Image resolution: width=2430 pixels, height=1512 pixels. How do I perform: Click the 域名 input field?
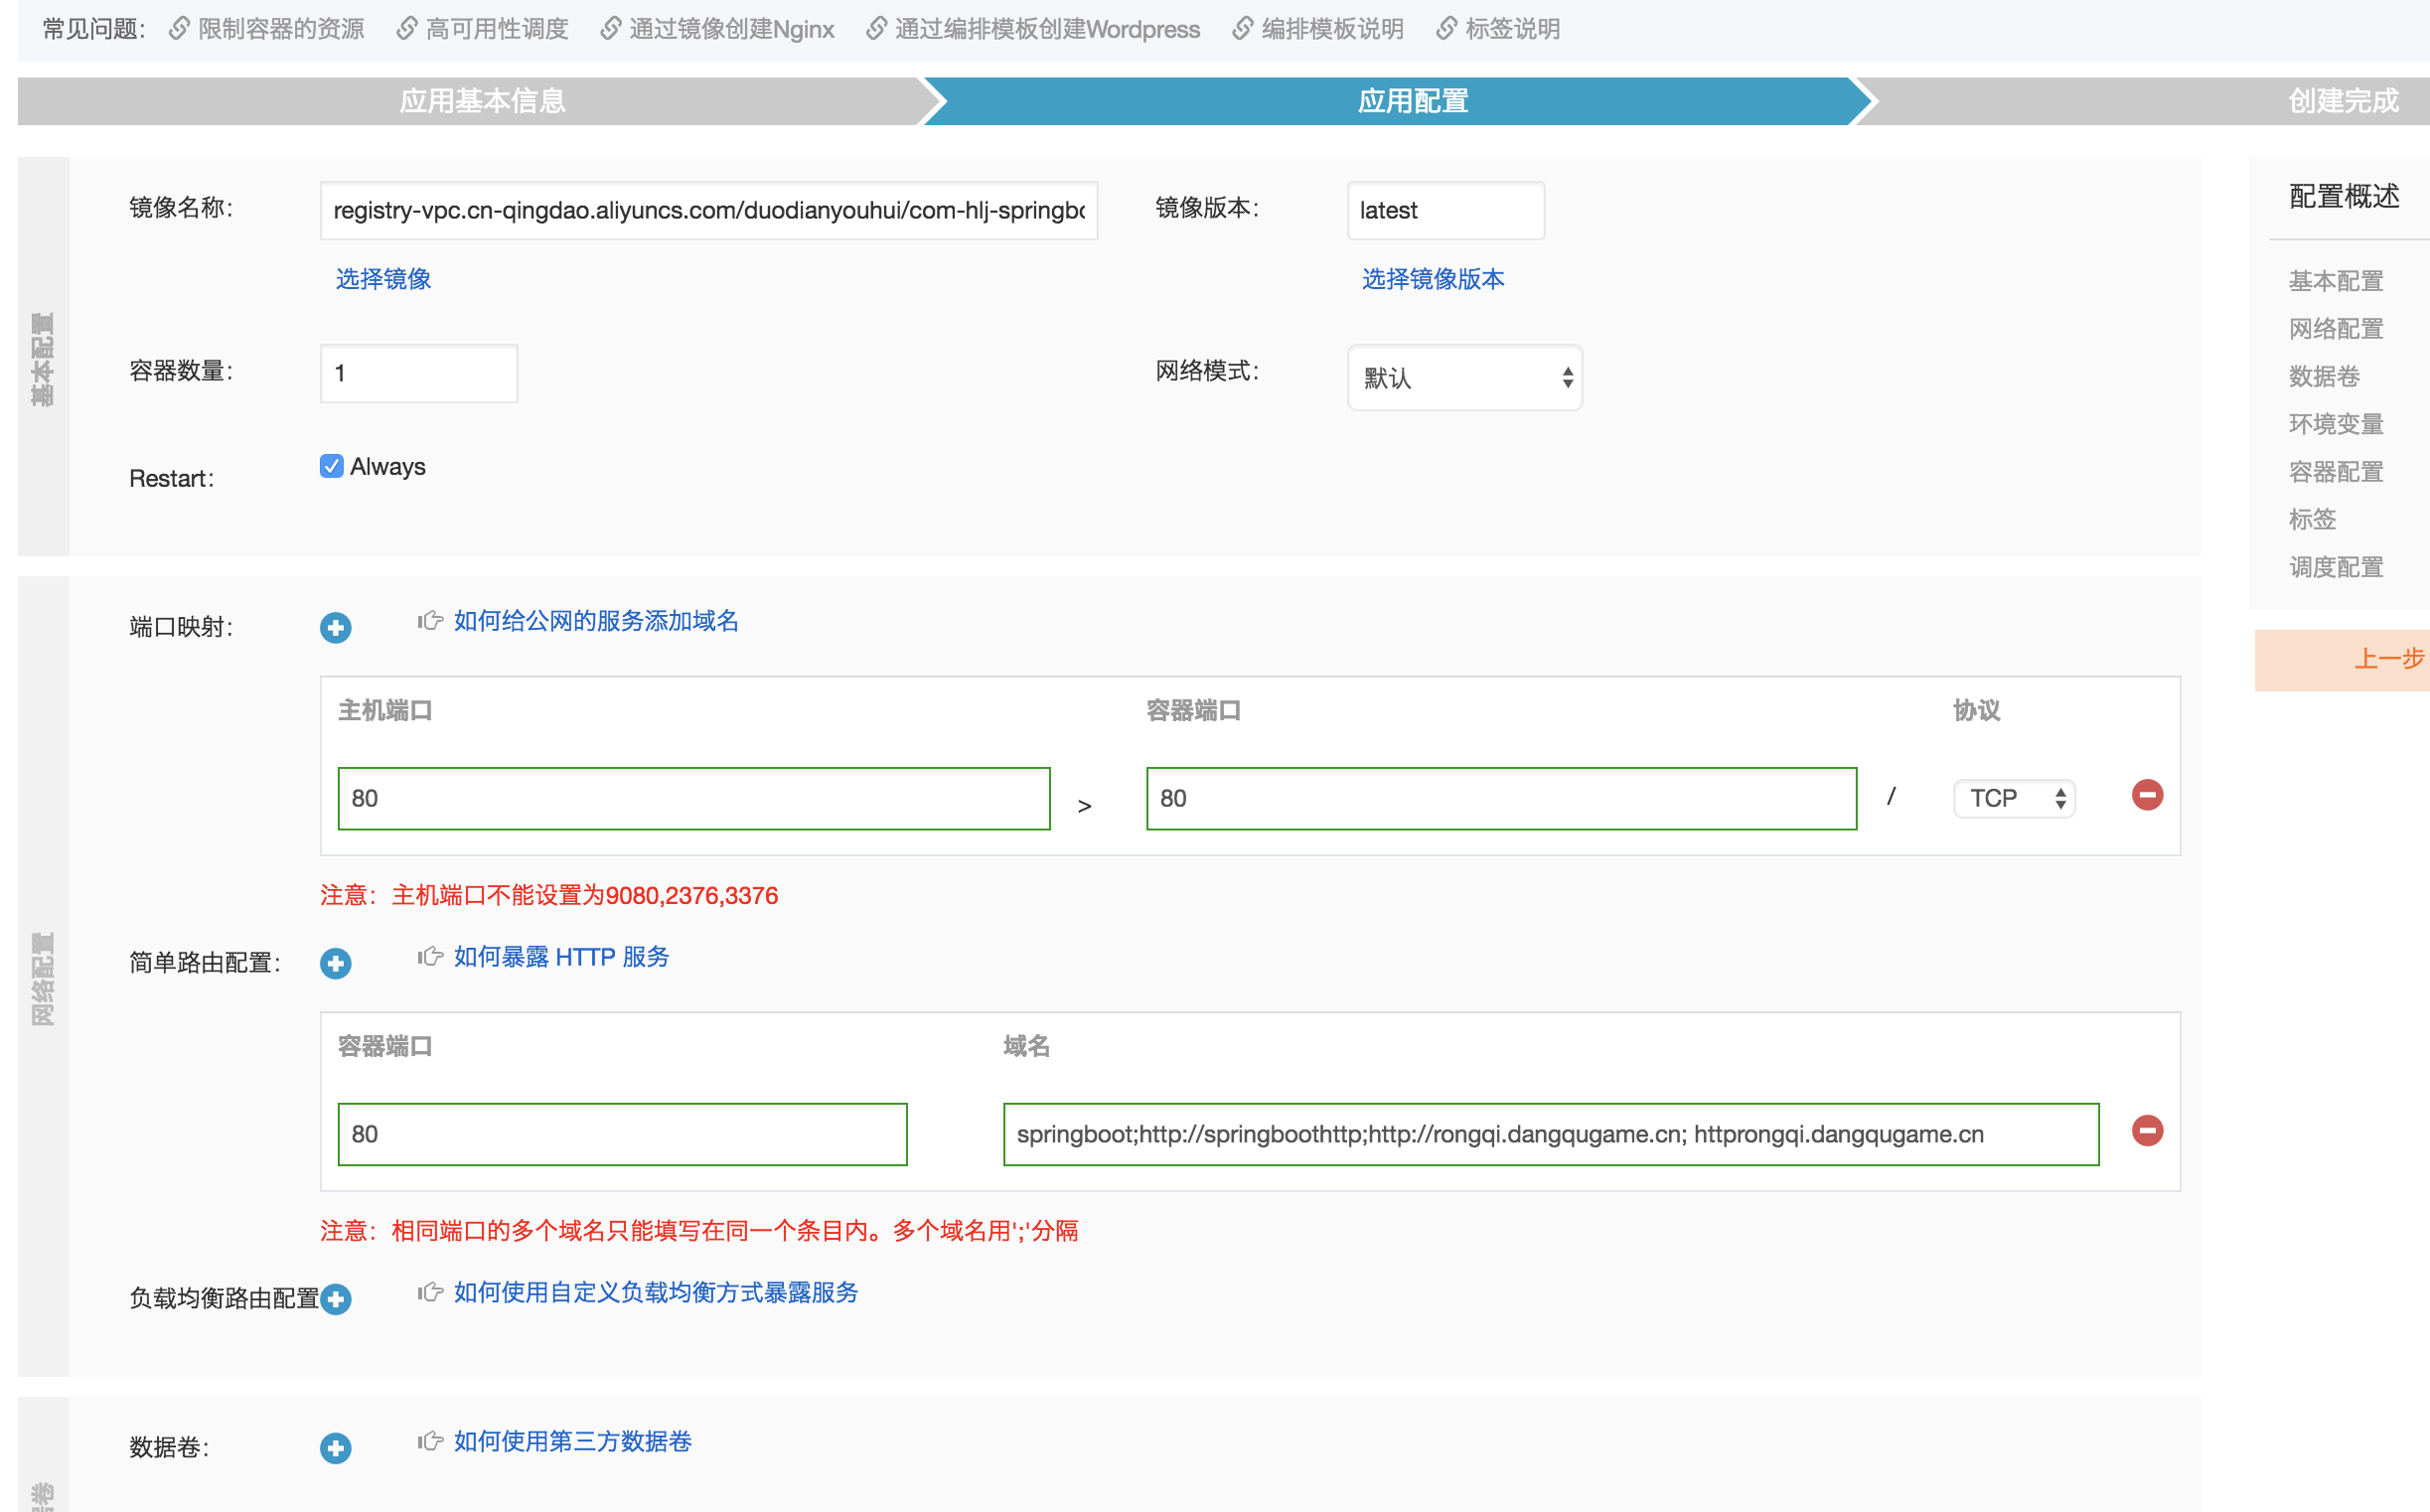pyautogui.click(x=1550, y=1134)
